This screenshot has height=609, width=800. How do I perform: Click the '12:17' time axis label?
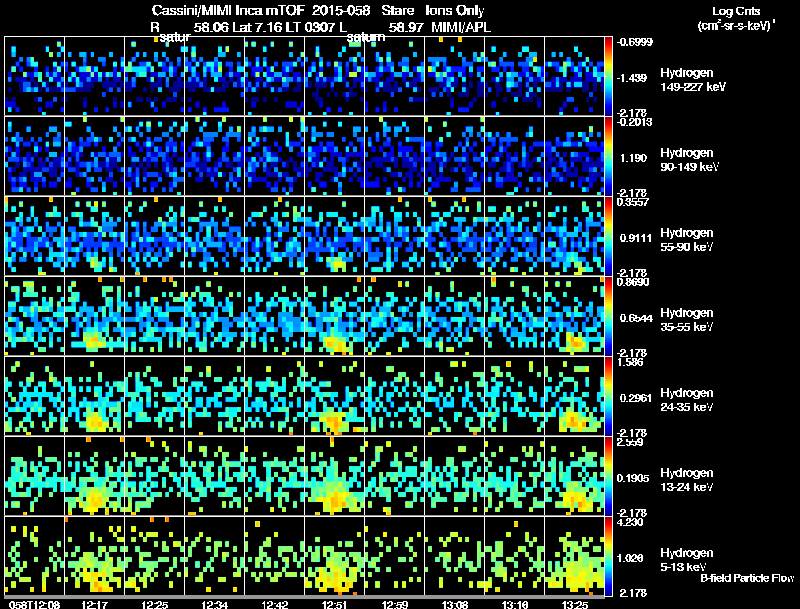tap(94, 605)
